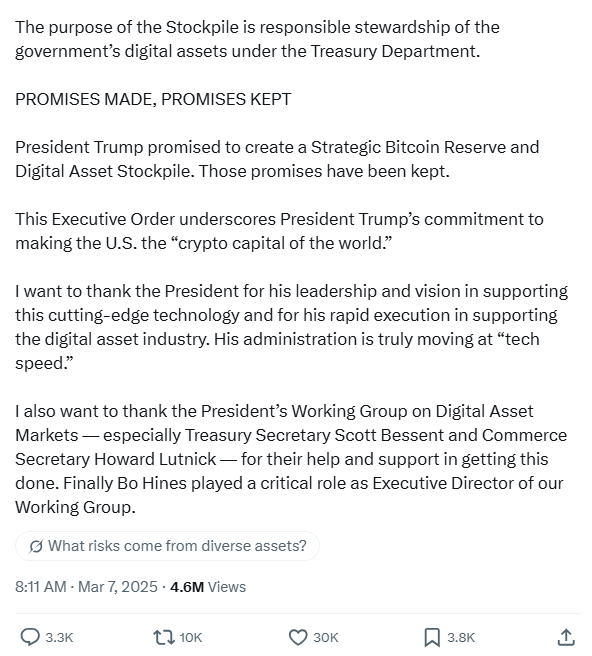Click the Mar 7, 2025 date
The height and width of the screenshot is (656, 592).
[x=118, y=587]
